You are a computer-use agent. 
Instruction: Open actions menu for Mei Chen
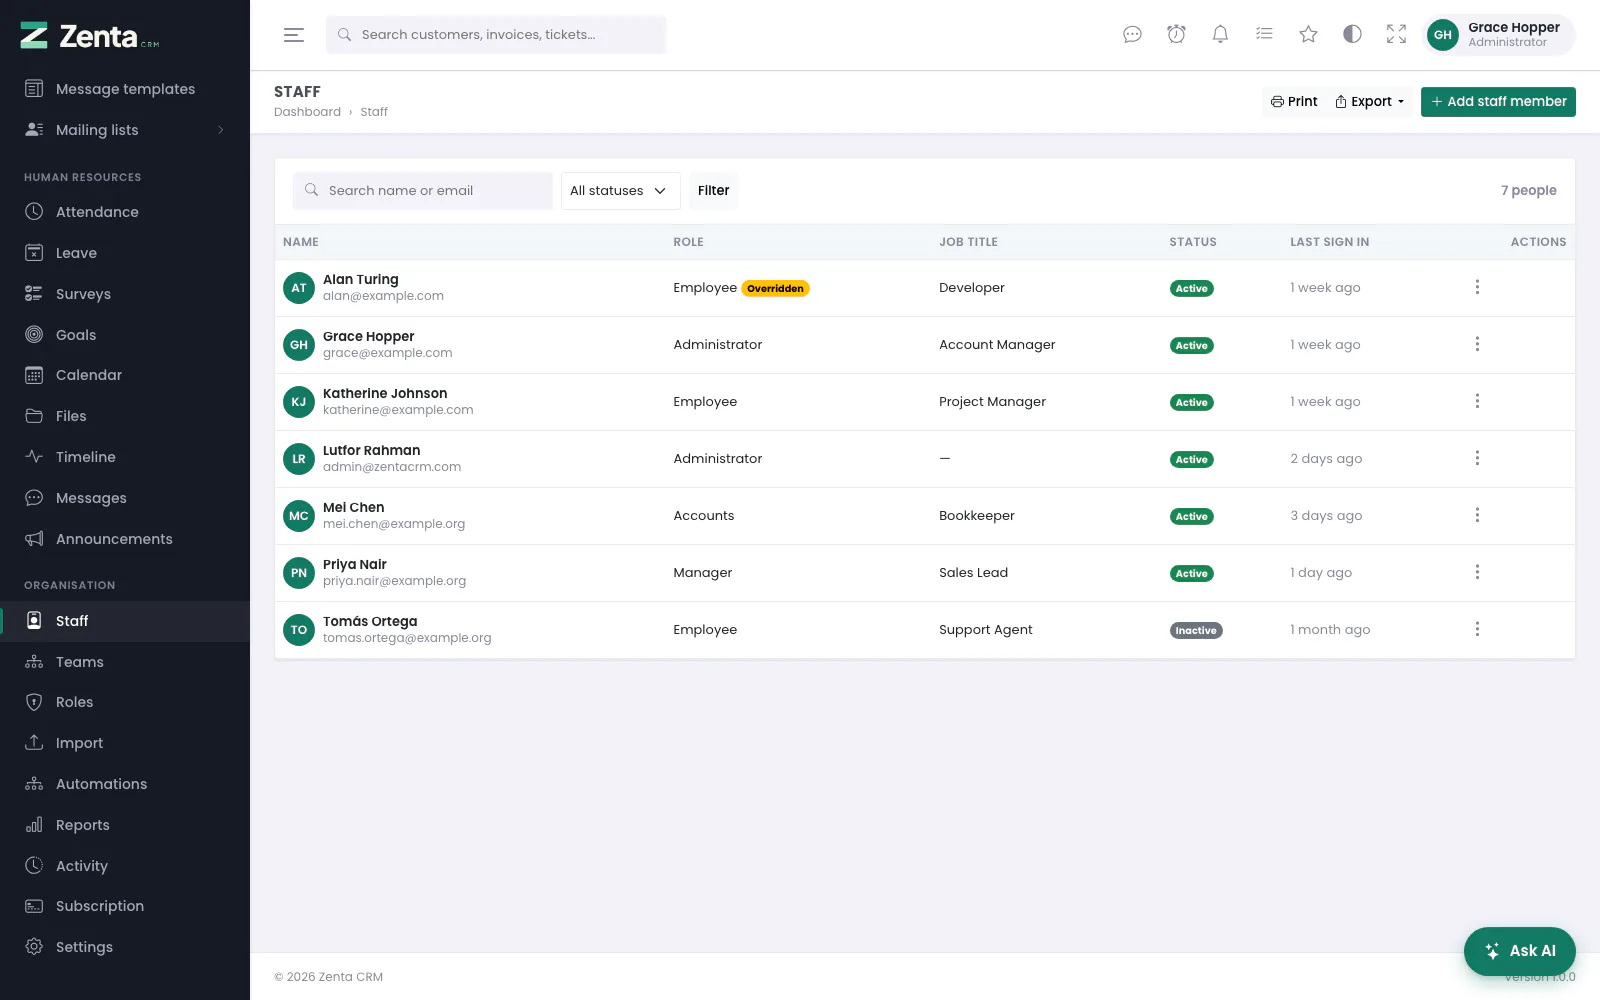[1477, 516]
